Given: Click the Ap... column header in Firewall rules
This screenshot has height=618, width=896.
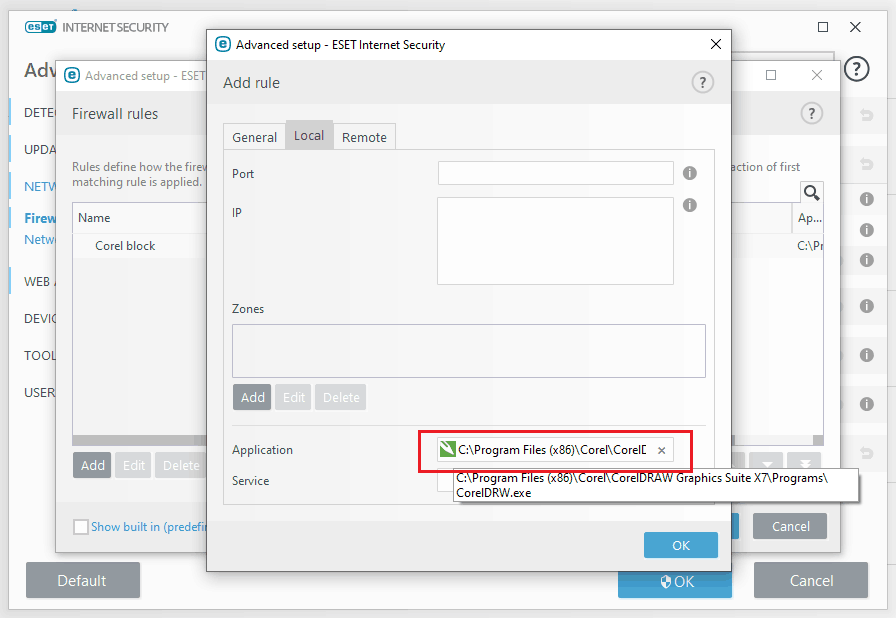Looking at the screenshot, I should click(808, 218).
